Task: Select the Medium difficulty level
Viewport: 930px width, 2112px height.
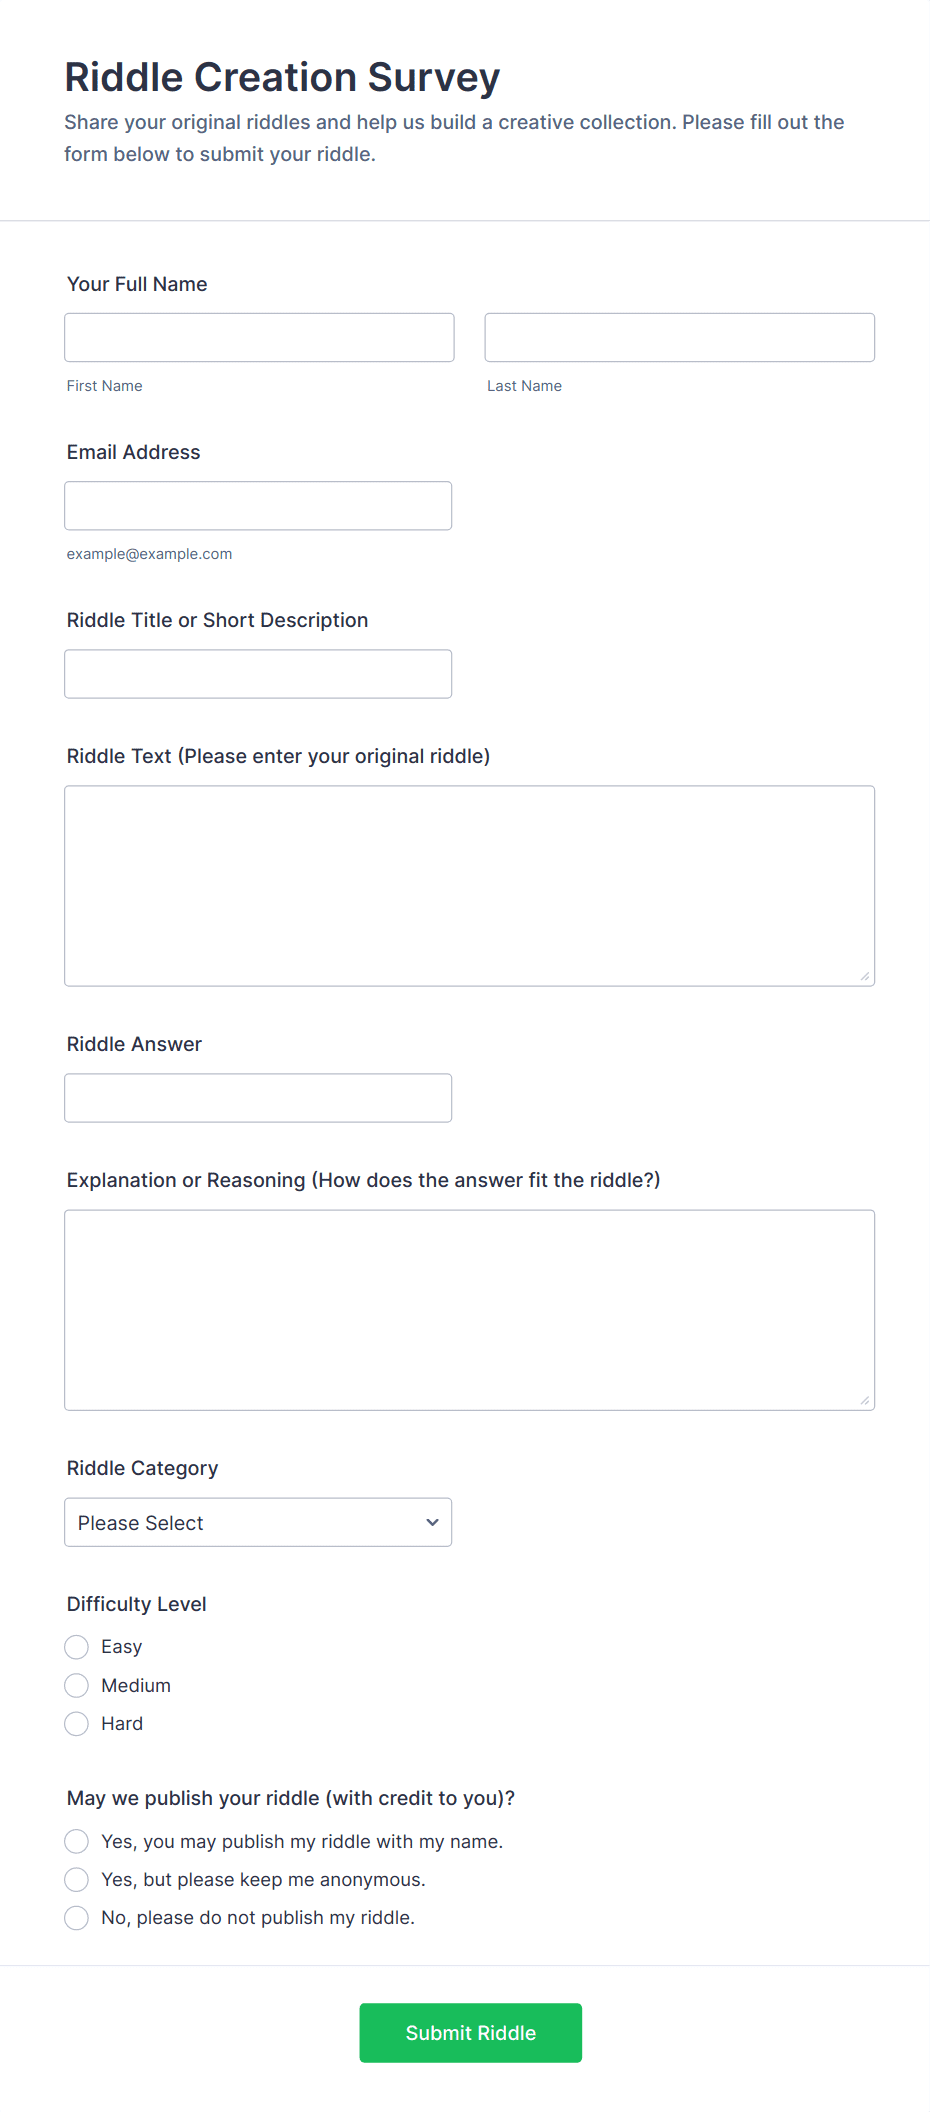Action: point(76,1685)
